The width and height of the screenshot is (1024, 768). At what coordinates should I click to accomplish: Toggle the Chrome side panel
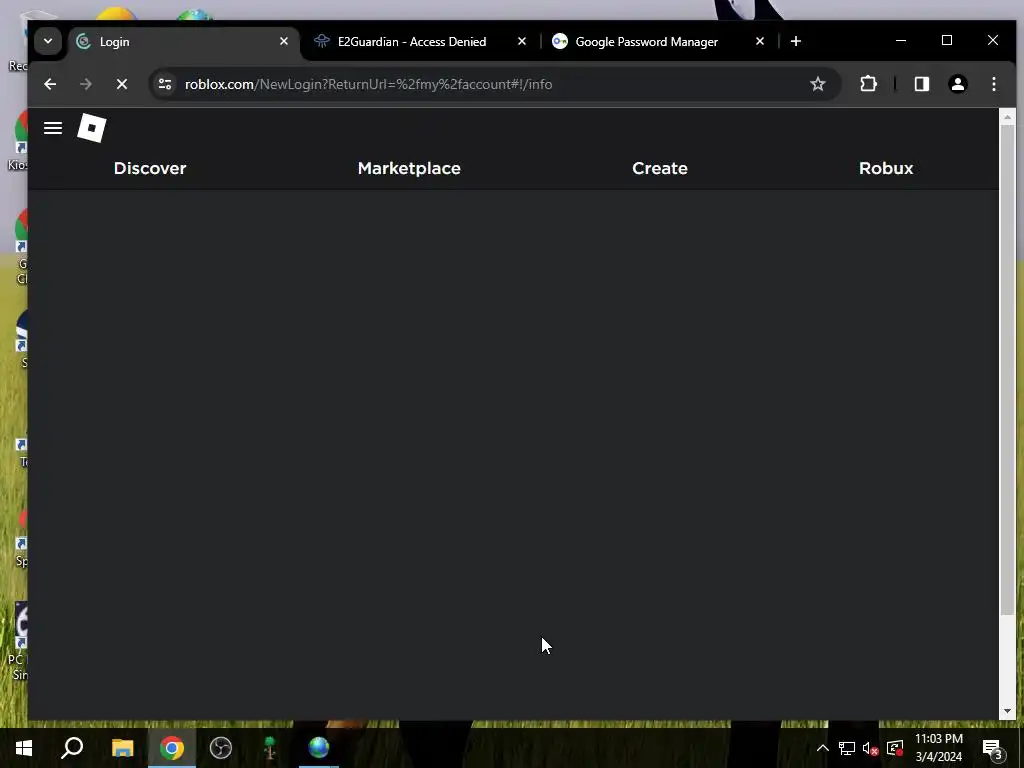(x=921, y=84)
